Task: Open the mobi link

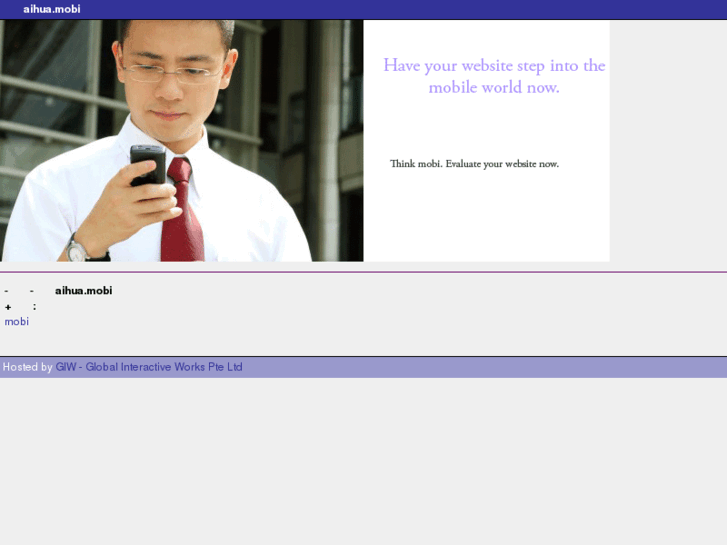Action: pos(17,321)
